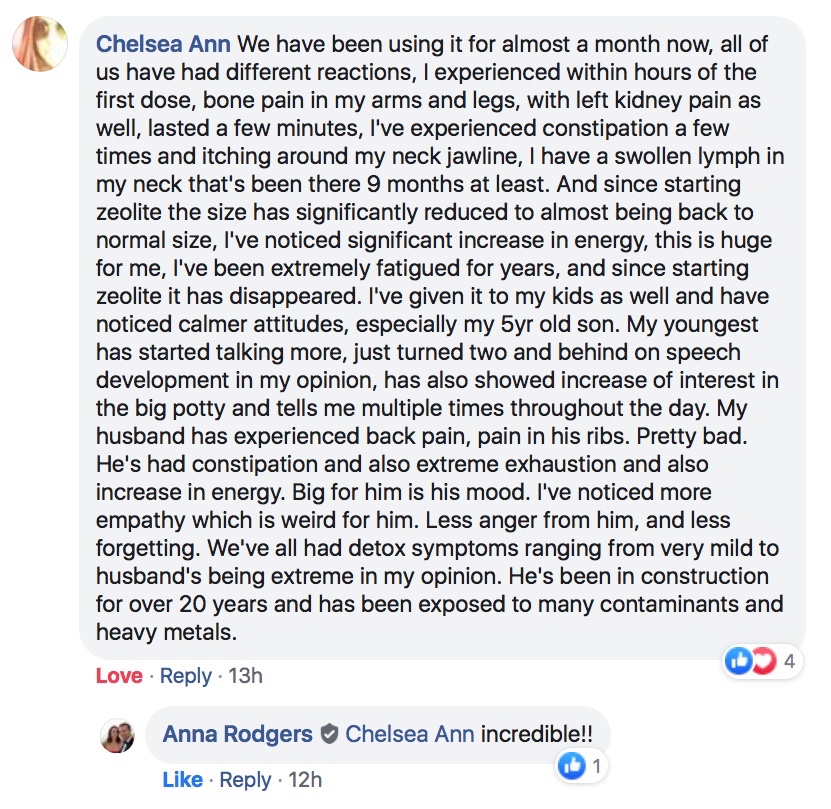Open the Chelsea Ann mention in Anna's reply
This screenshot has width=831, height=809.
pyautogui.click(x=410, y=735)
